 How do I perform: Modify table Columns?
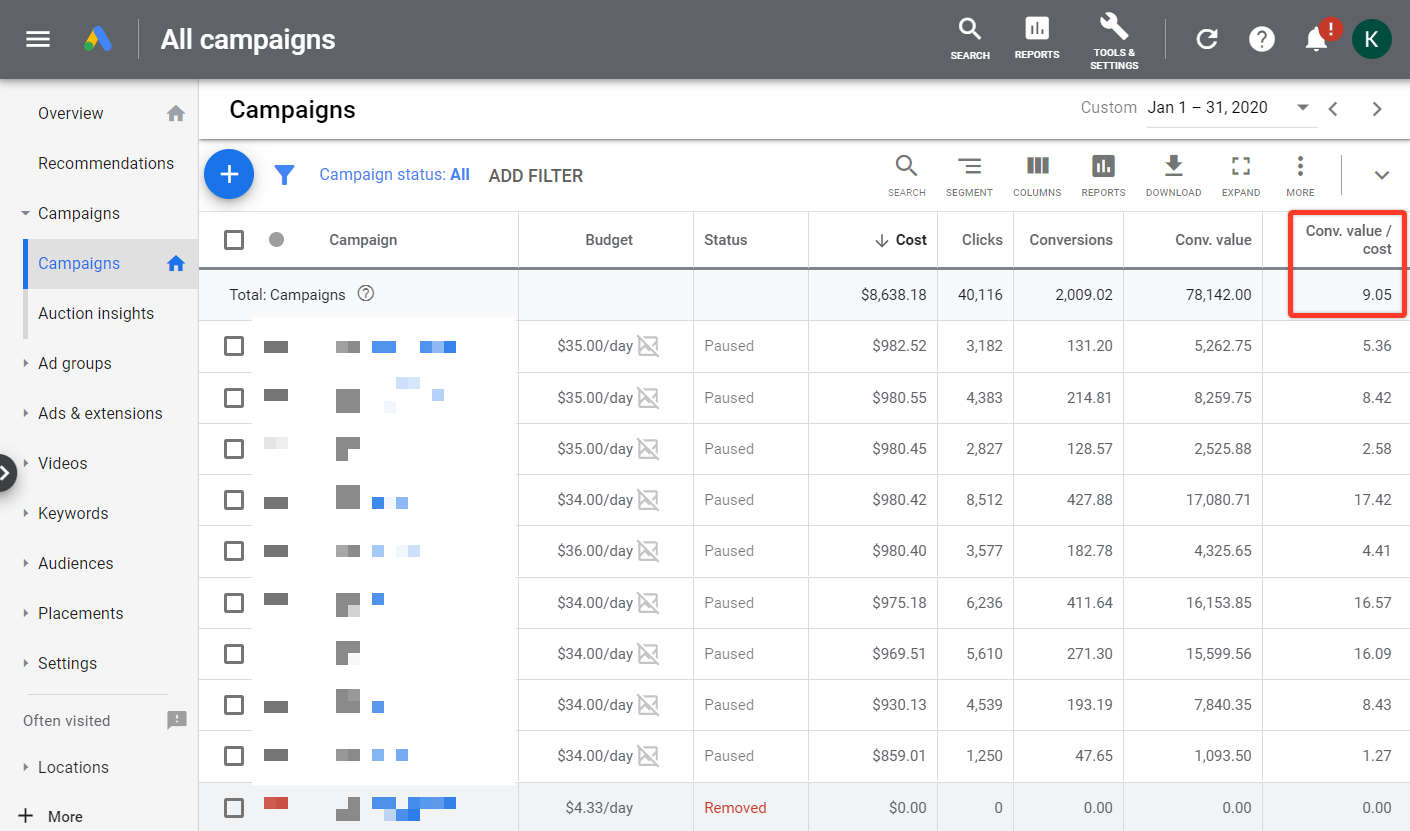point(1037,175)
